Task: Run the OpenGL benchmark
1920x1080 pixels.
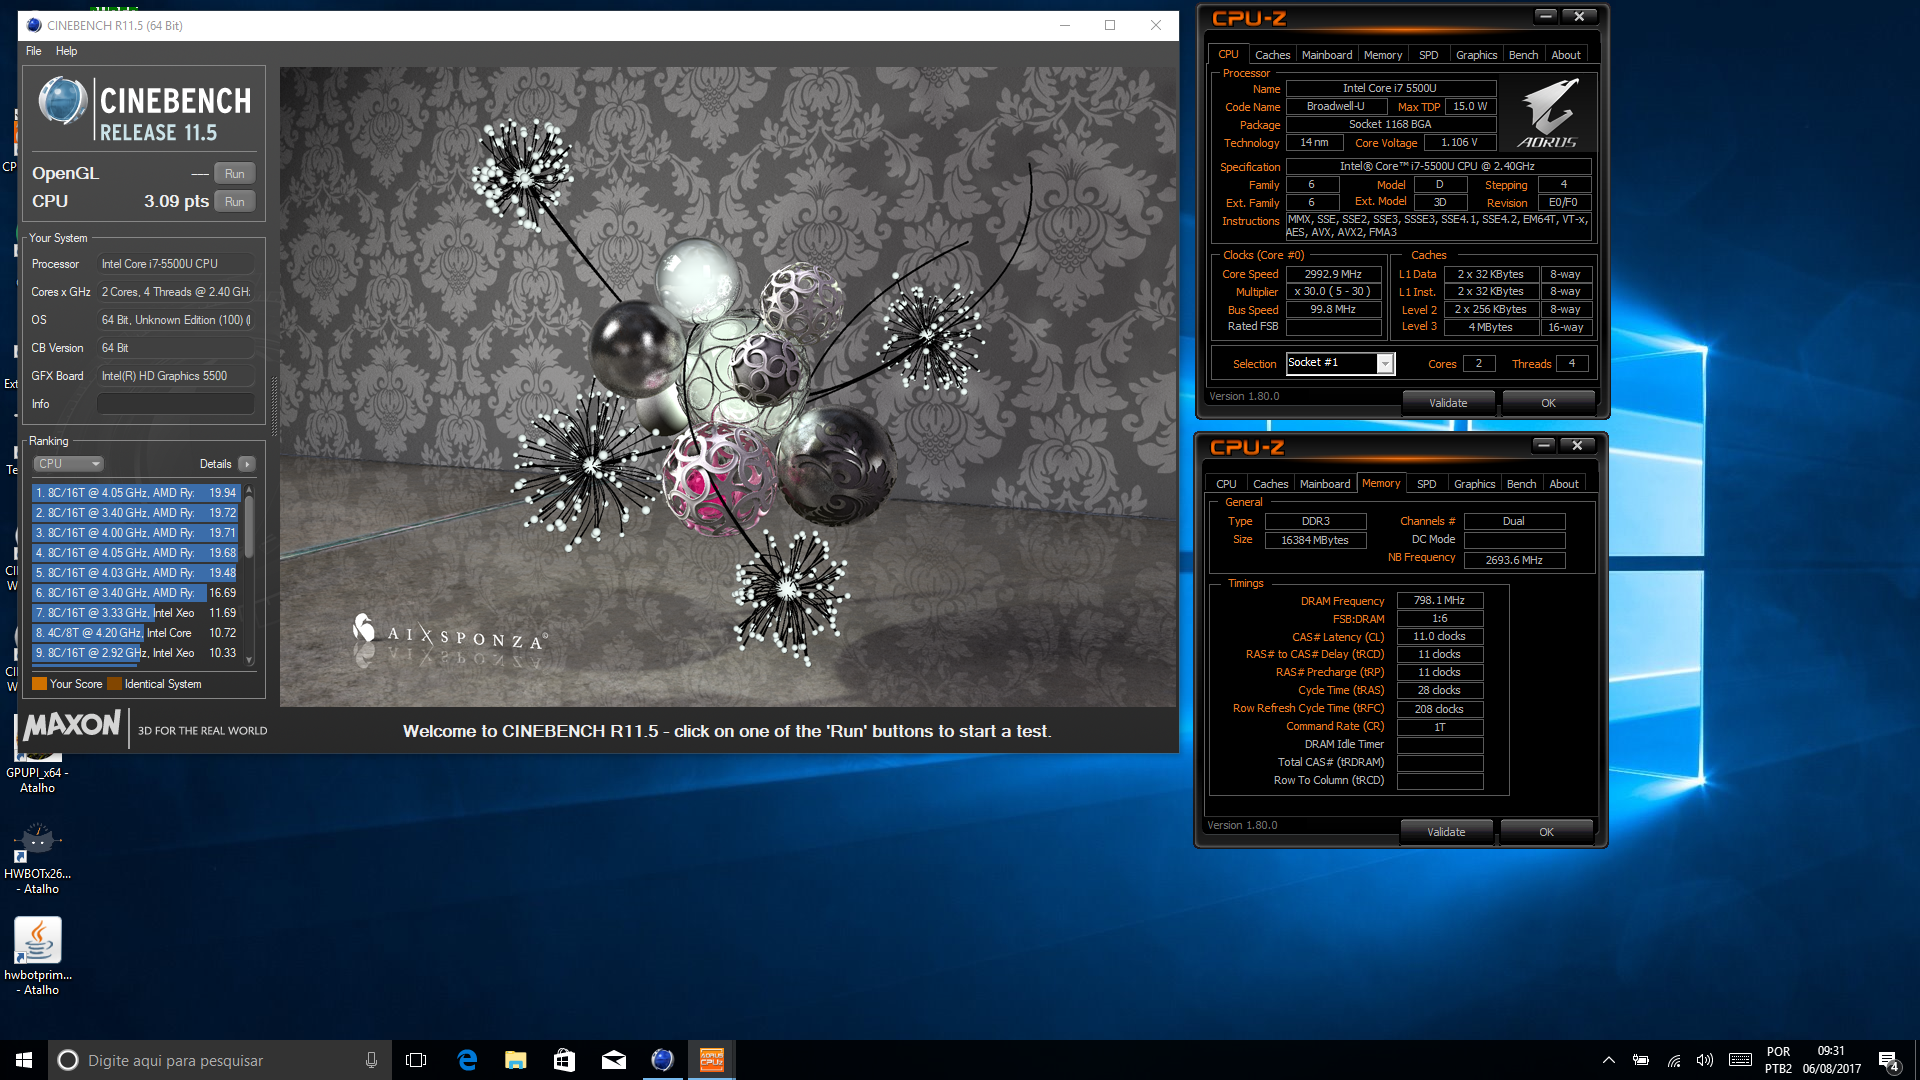Action: click(x=234, y=174)
